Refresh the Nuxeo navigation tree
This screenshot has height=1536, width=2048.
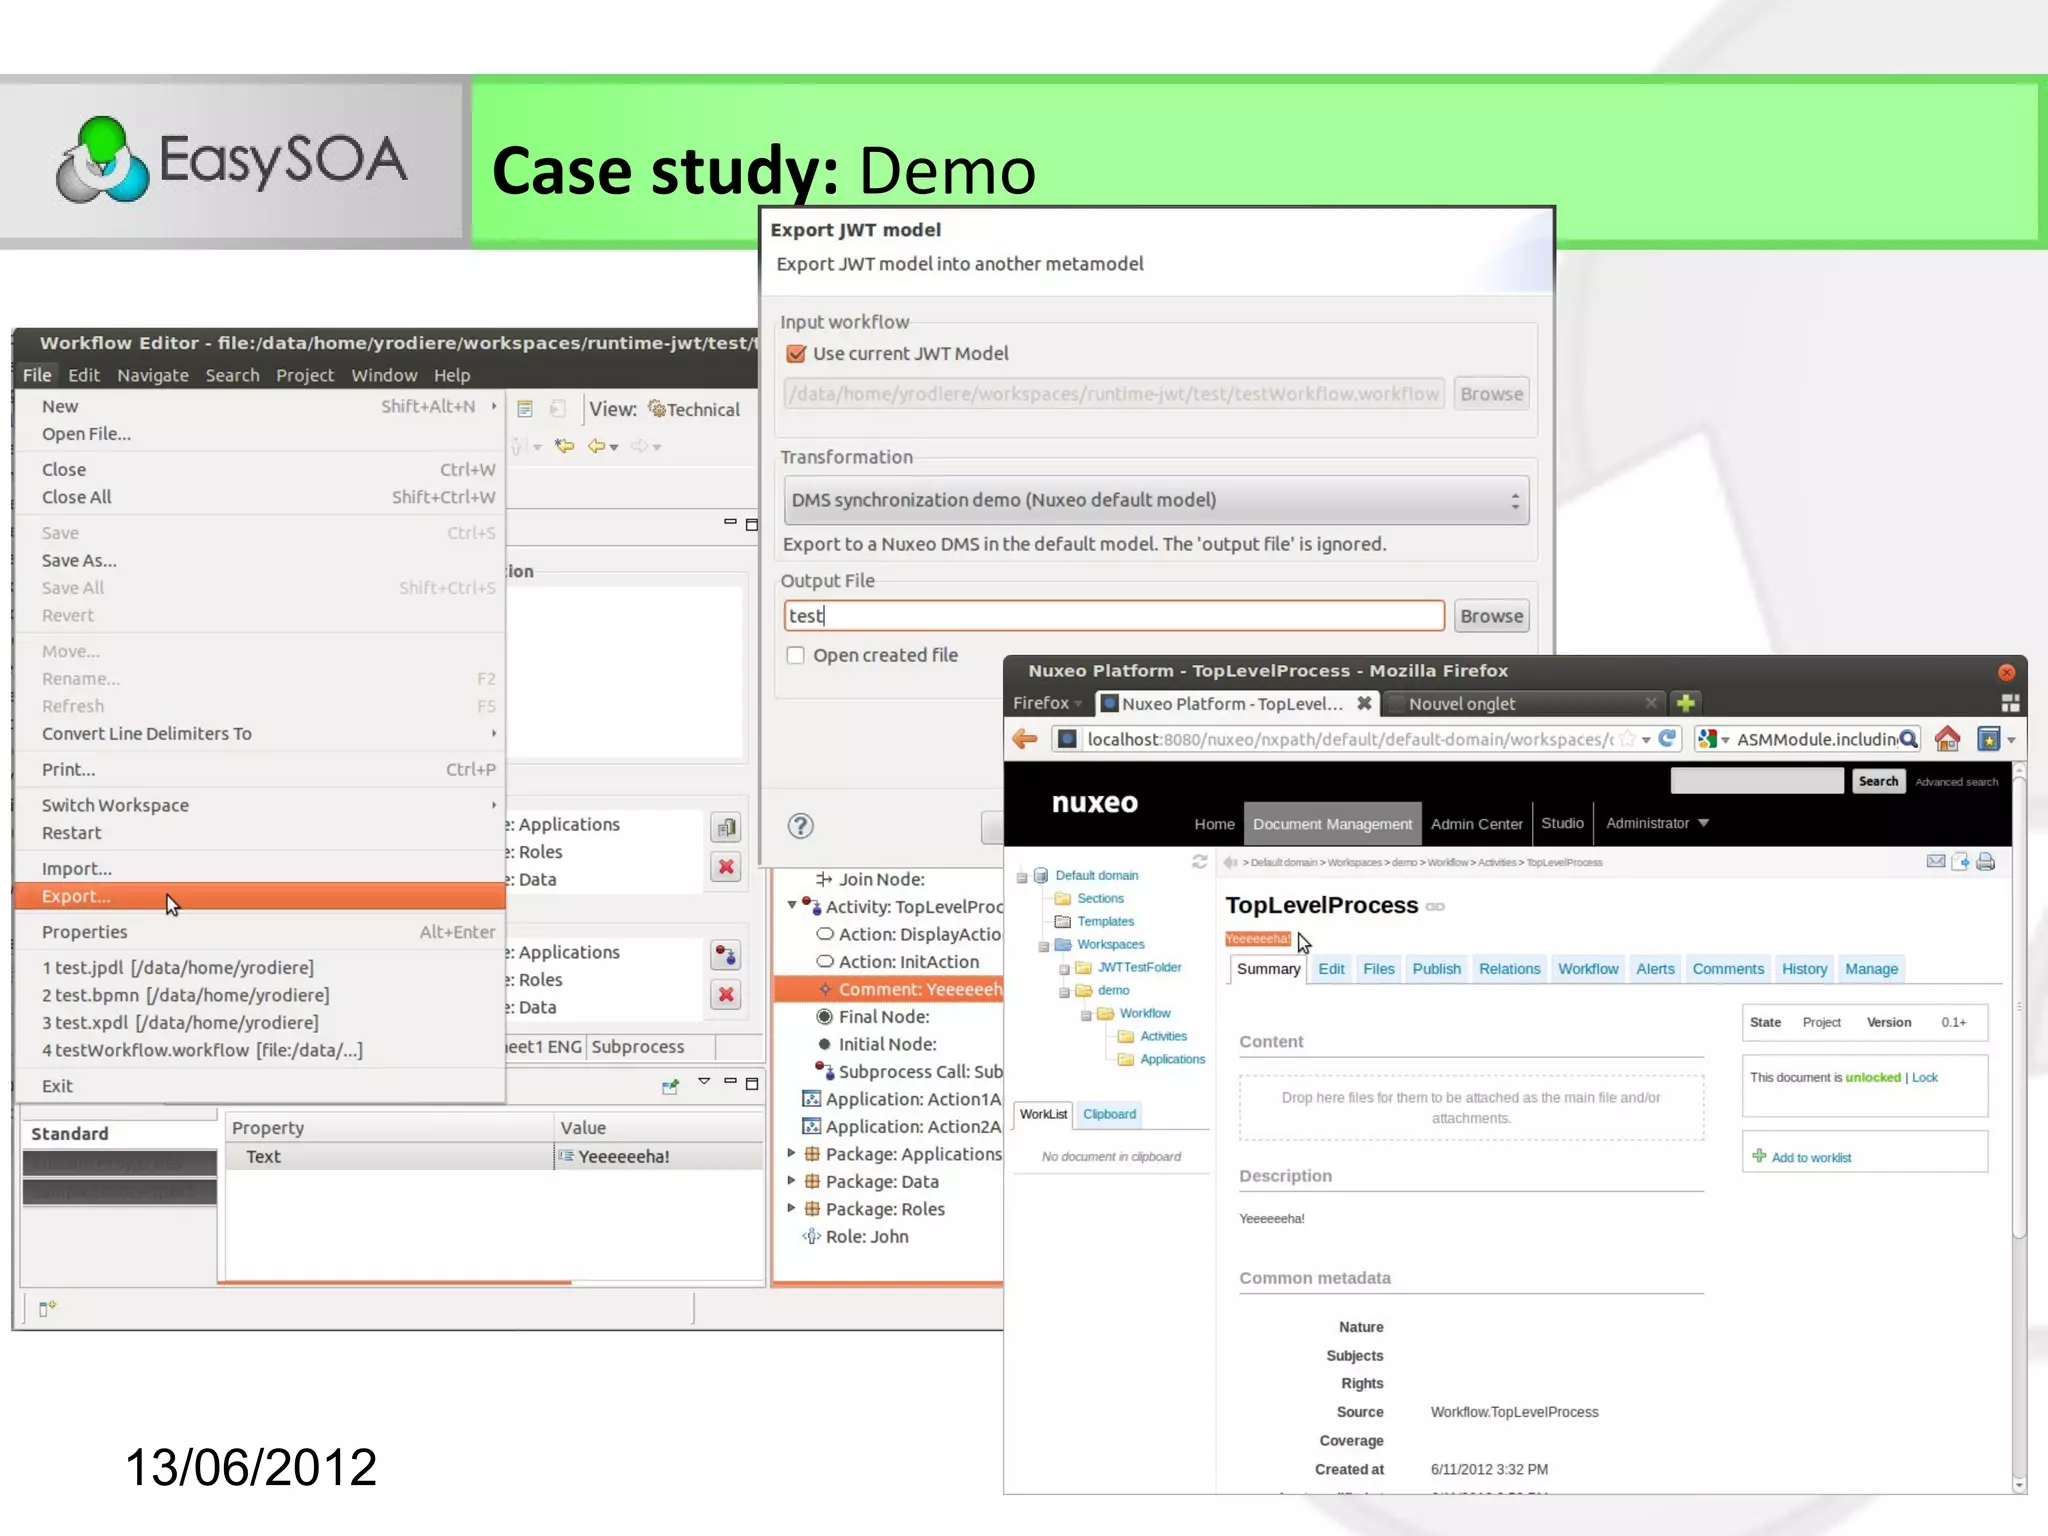(x=1199, y=861)
